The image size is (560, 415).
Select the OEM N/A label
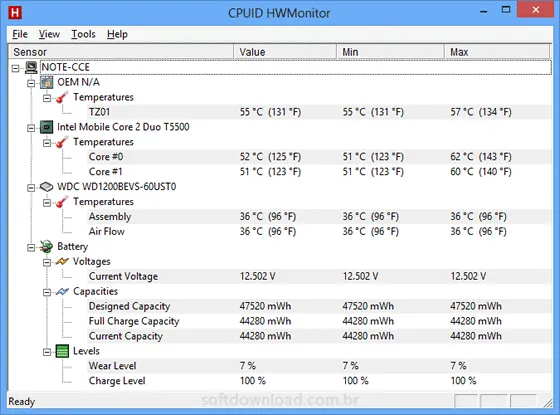[79, 82]
